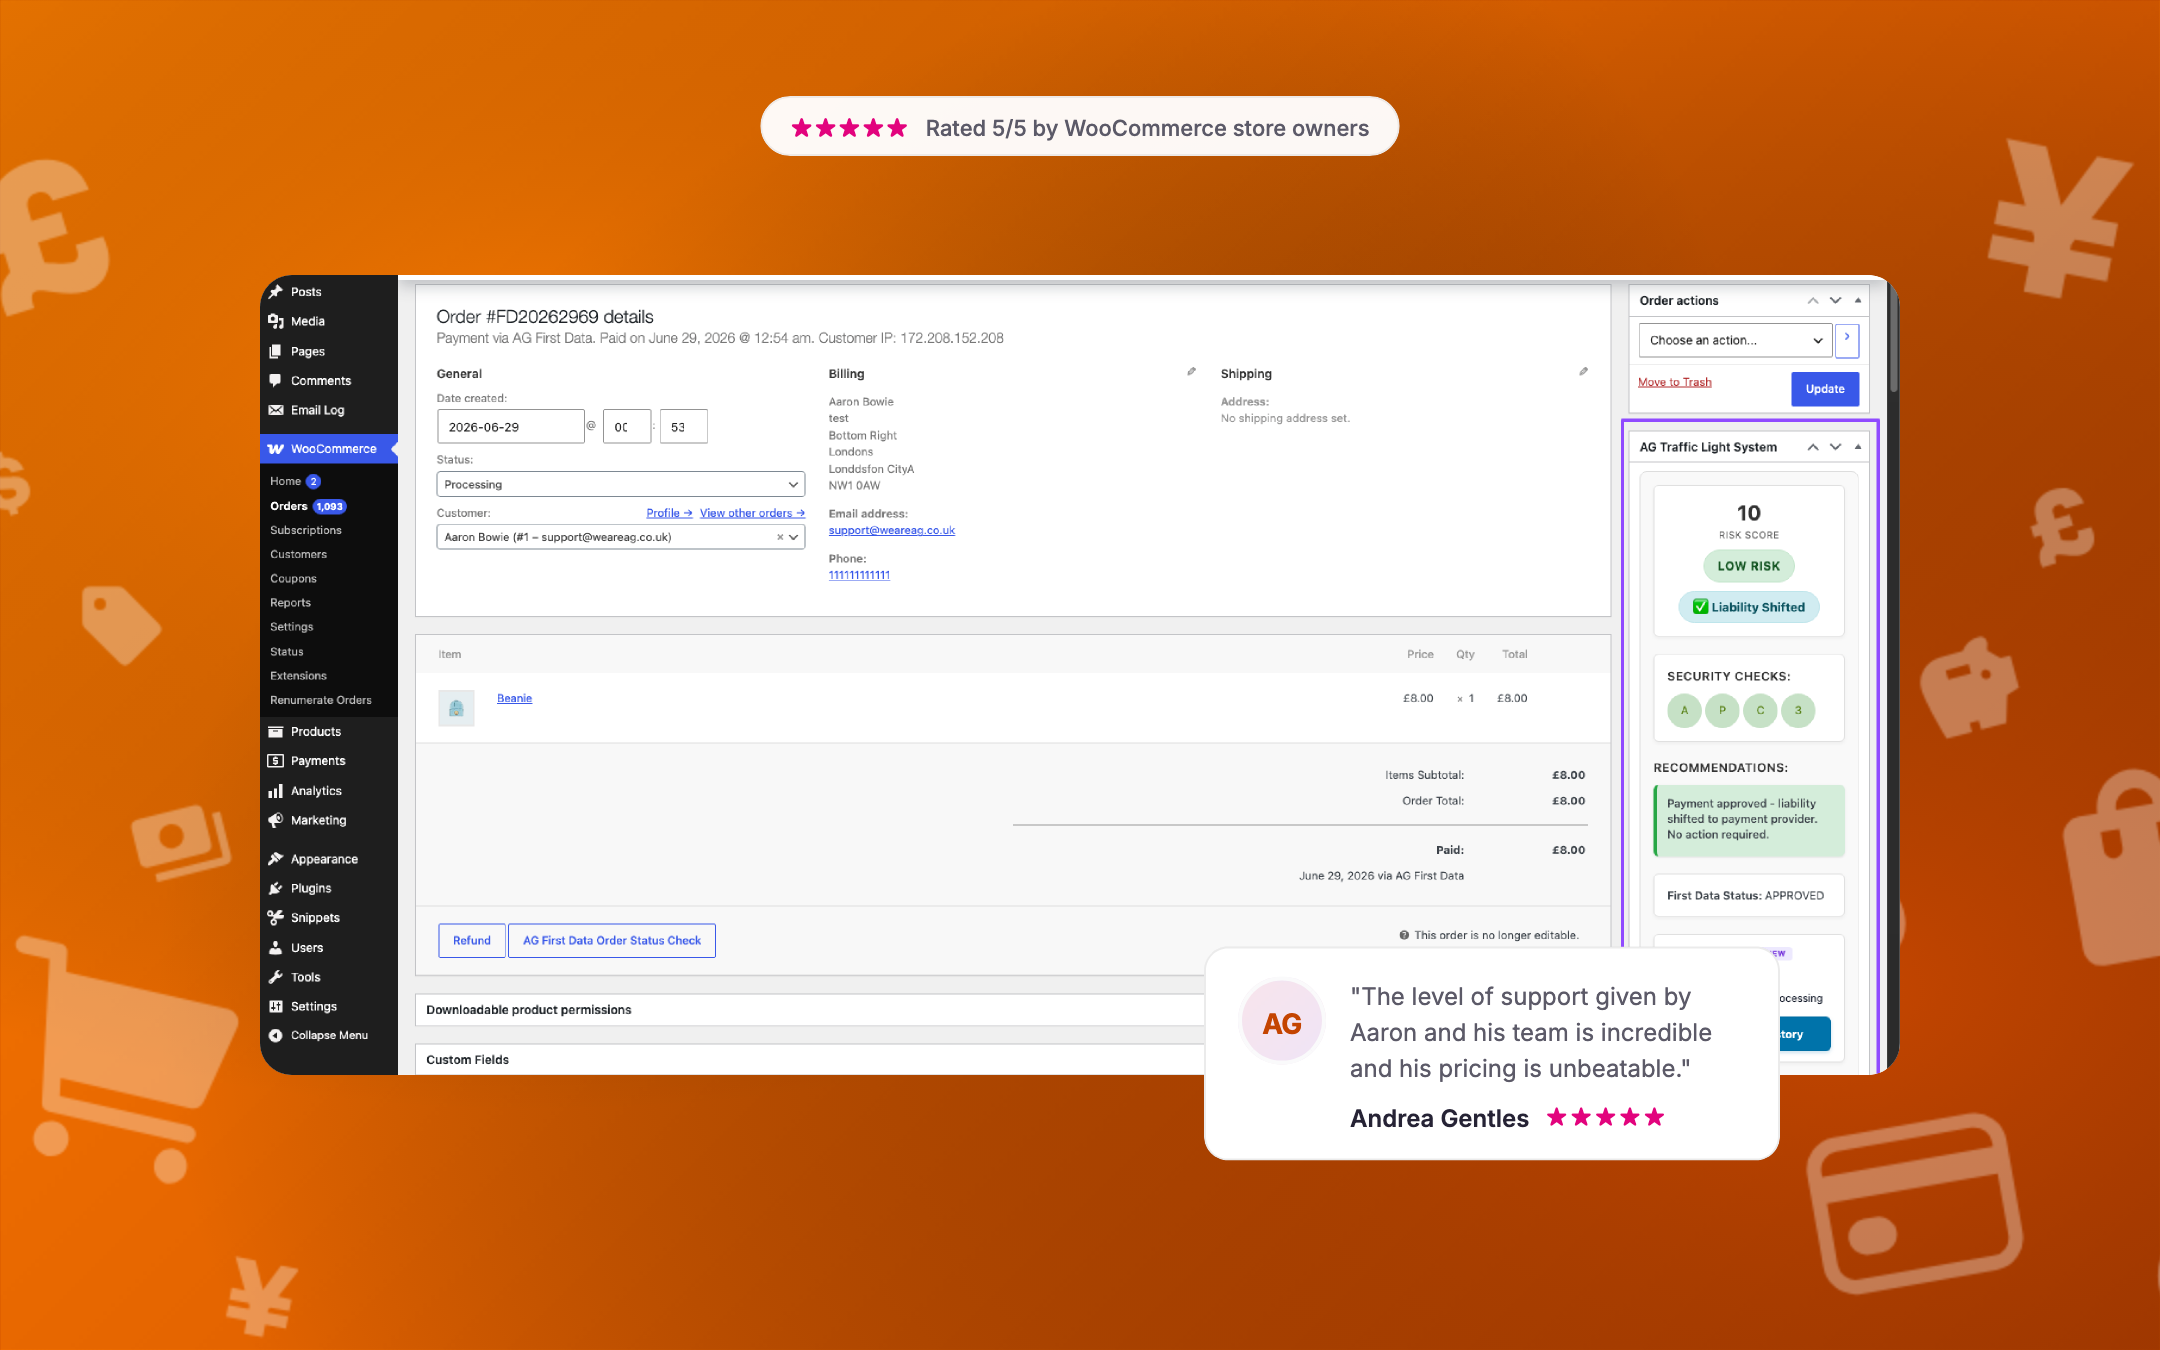Open the Media library icon in sidebar
This screenshot has width=2160, height=1350.
(275, 321)
